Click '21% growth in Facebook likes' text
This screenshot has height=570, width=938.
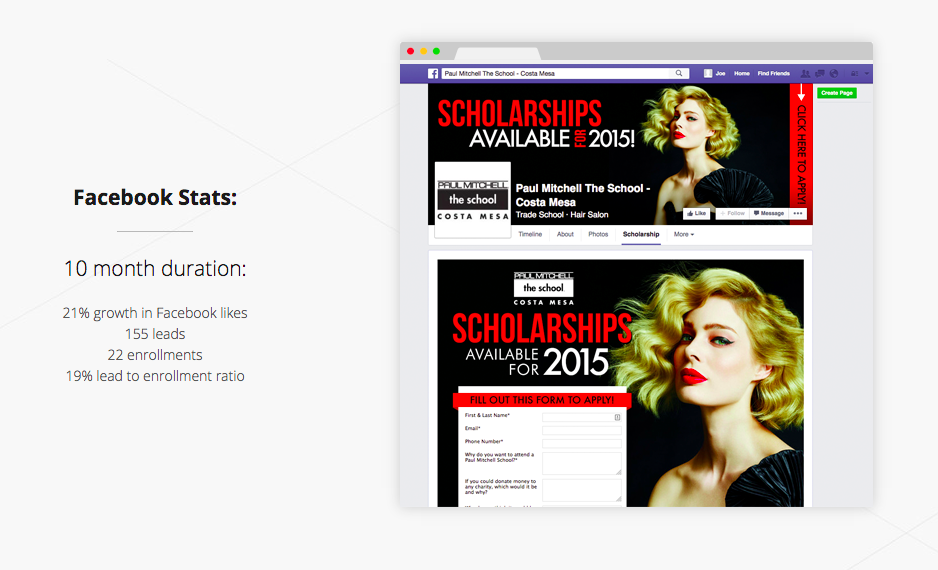(155, 313)
